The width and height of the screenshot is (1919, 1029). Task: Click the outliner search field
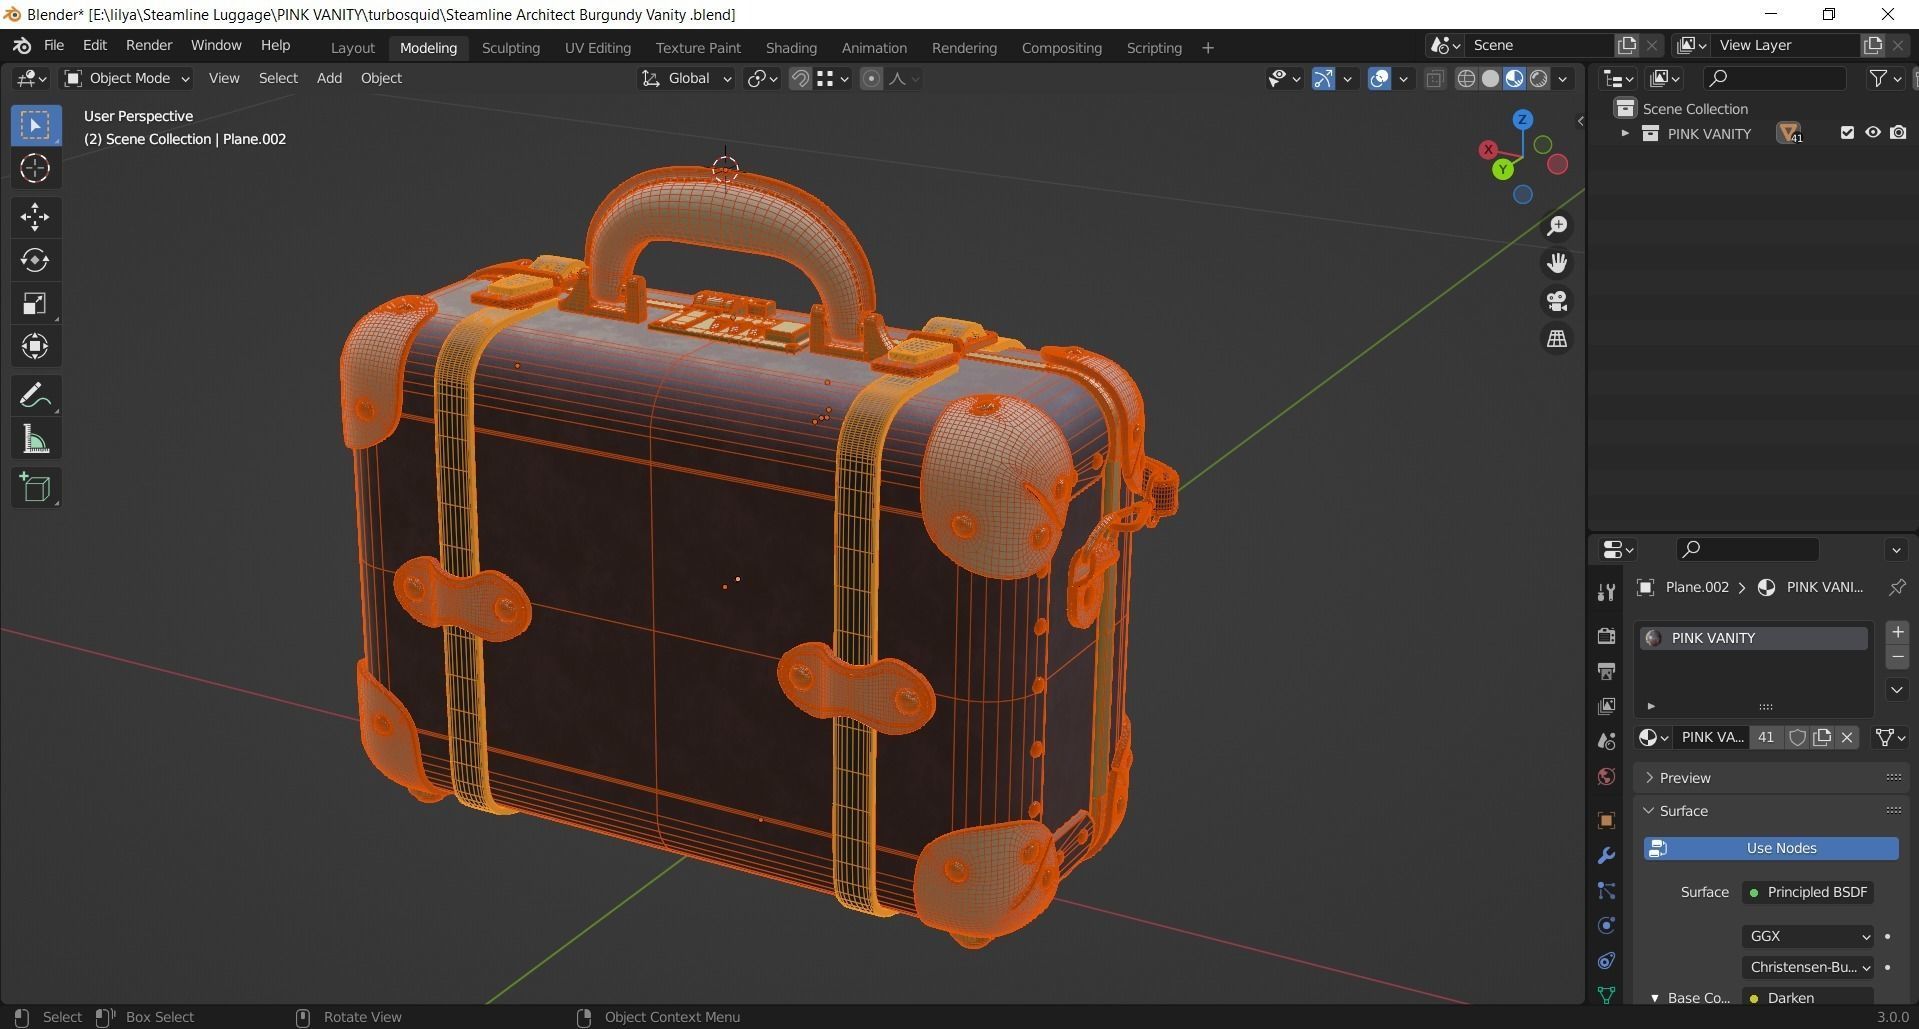click(1774, 78)
